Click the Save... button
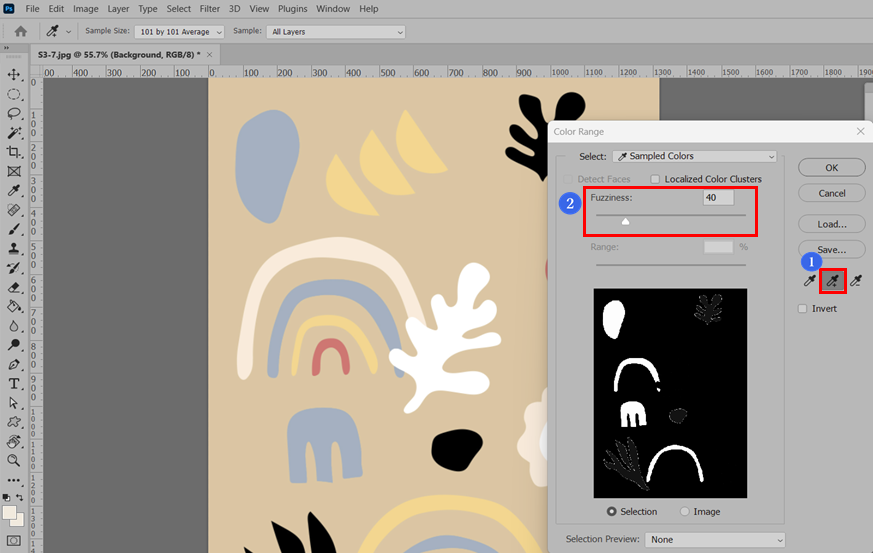873x553 pixels. (831, 249)
